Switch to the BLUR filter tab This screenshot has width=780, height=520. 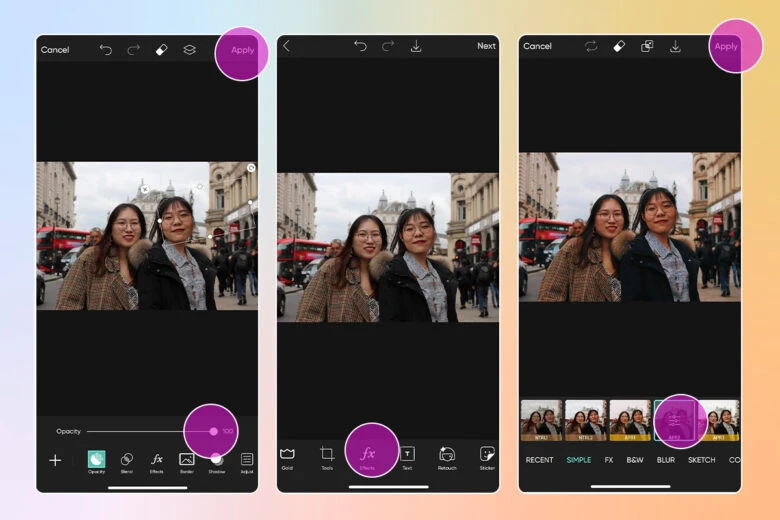pos(665,460)
